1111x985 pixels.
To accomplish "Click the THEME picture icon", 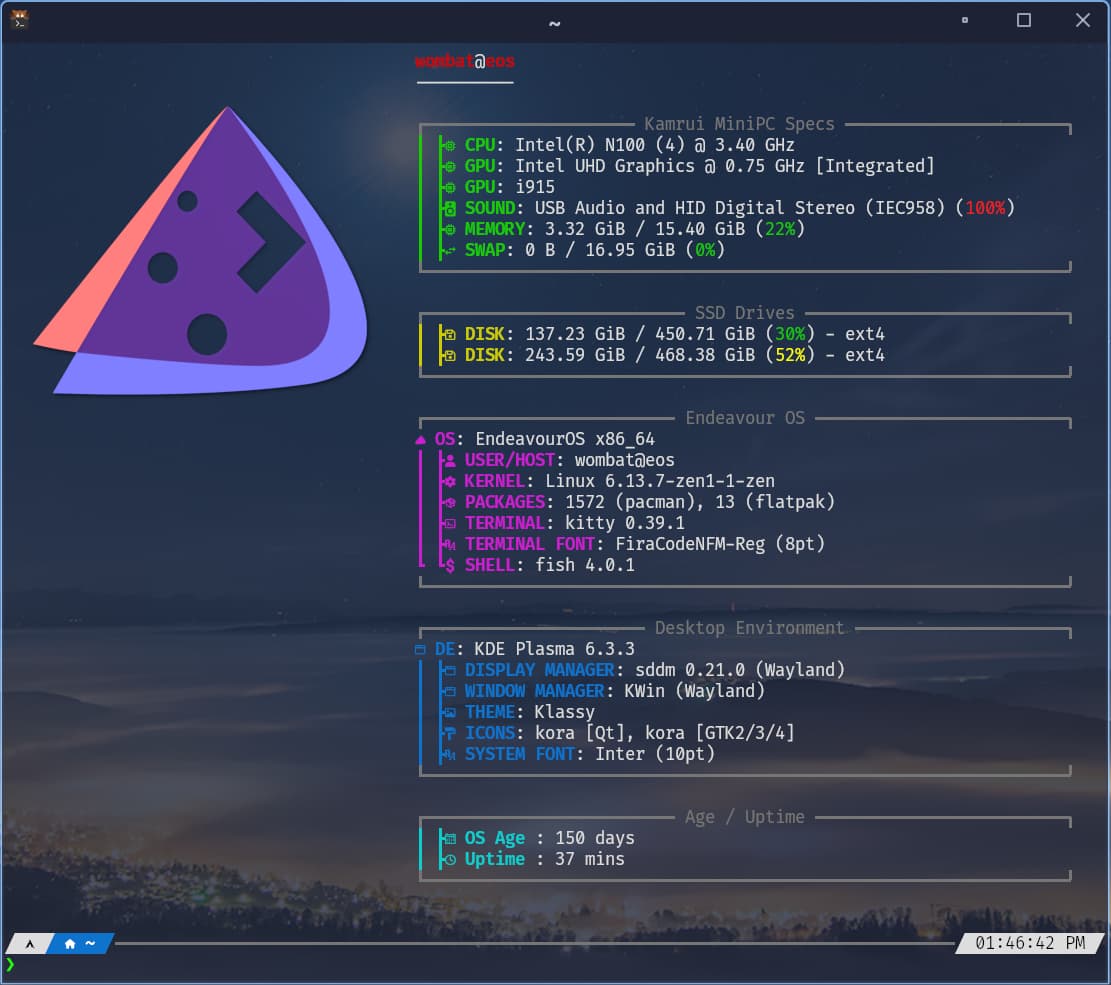I will (x=449, y=713).
